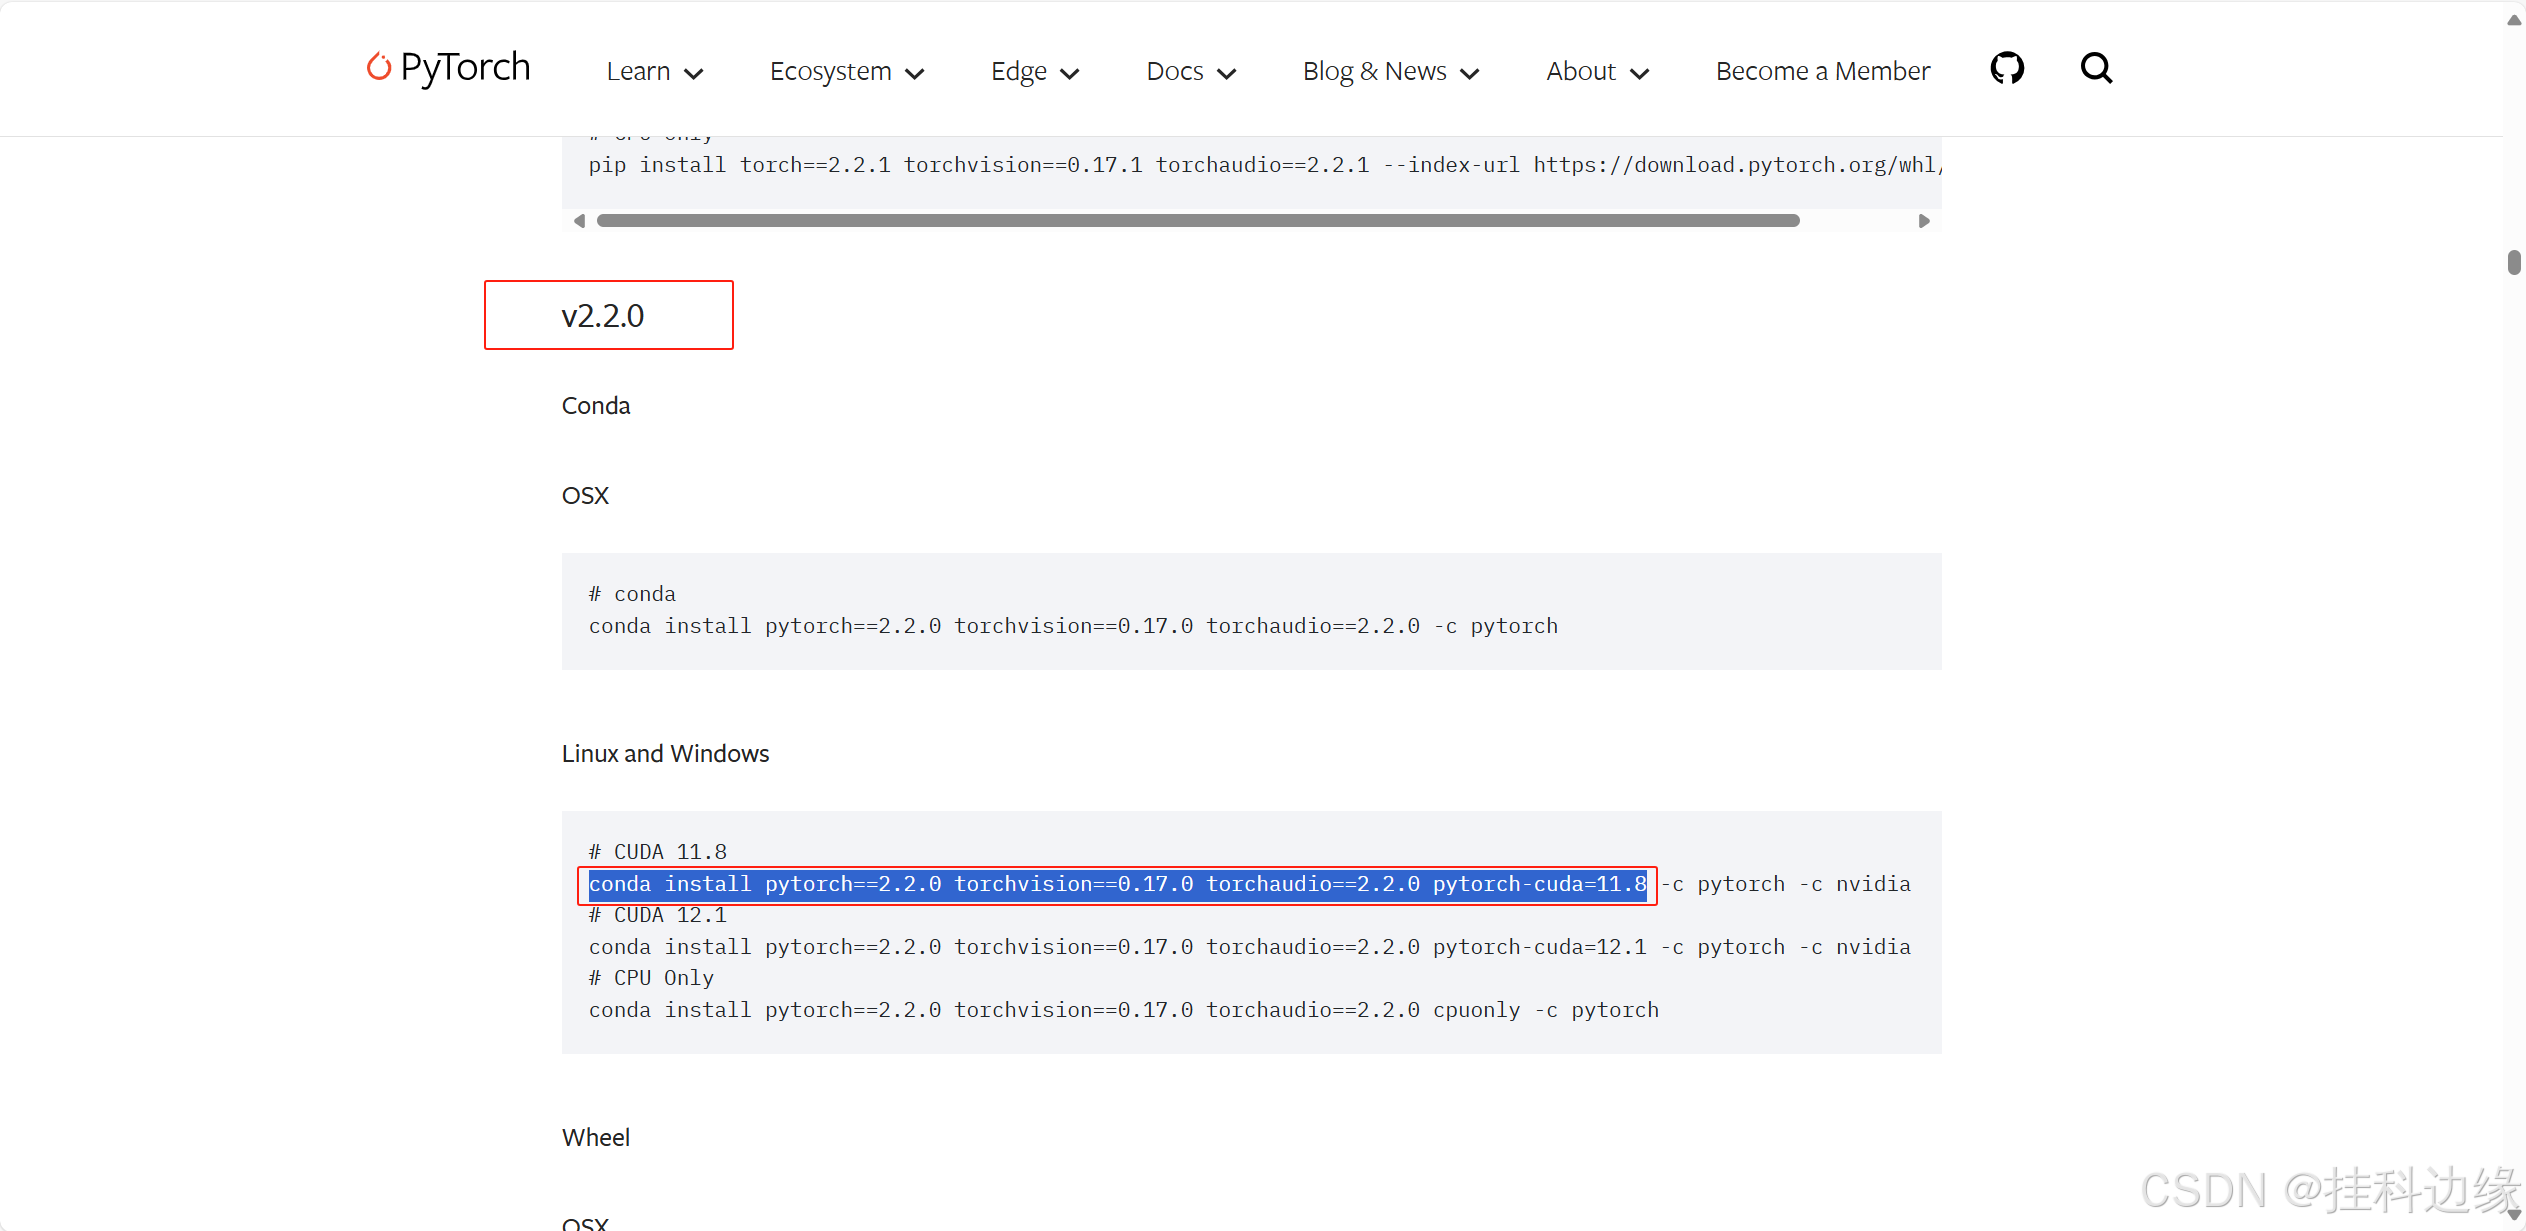Click the code block left scroll arrow
The height and width of the screenshot is (1231, 2526).
[579, 221]
